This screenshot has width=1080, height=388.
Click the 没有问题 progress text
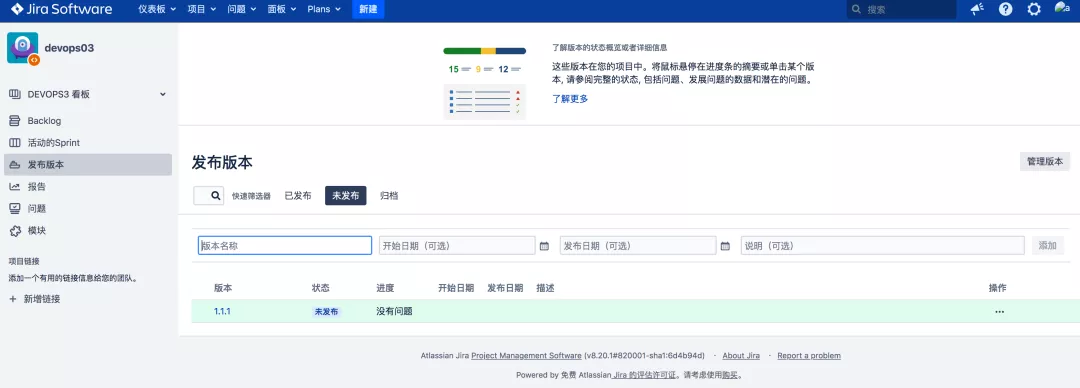coord(395,312)
